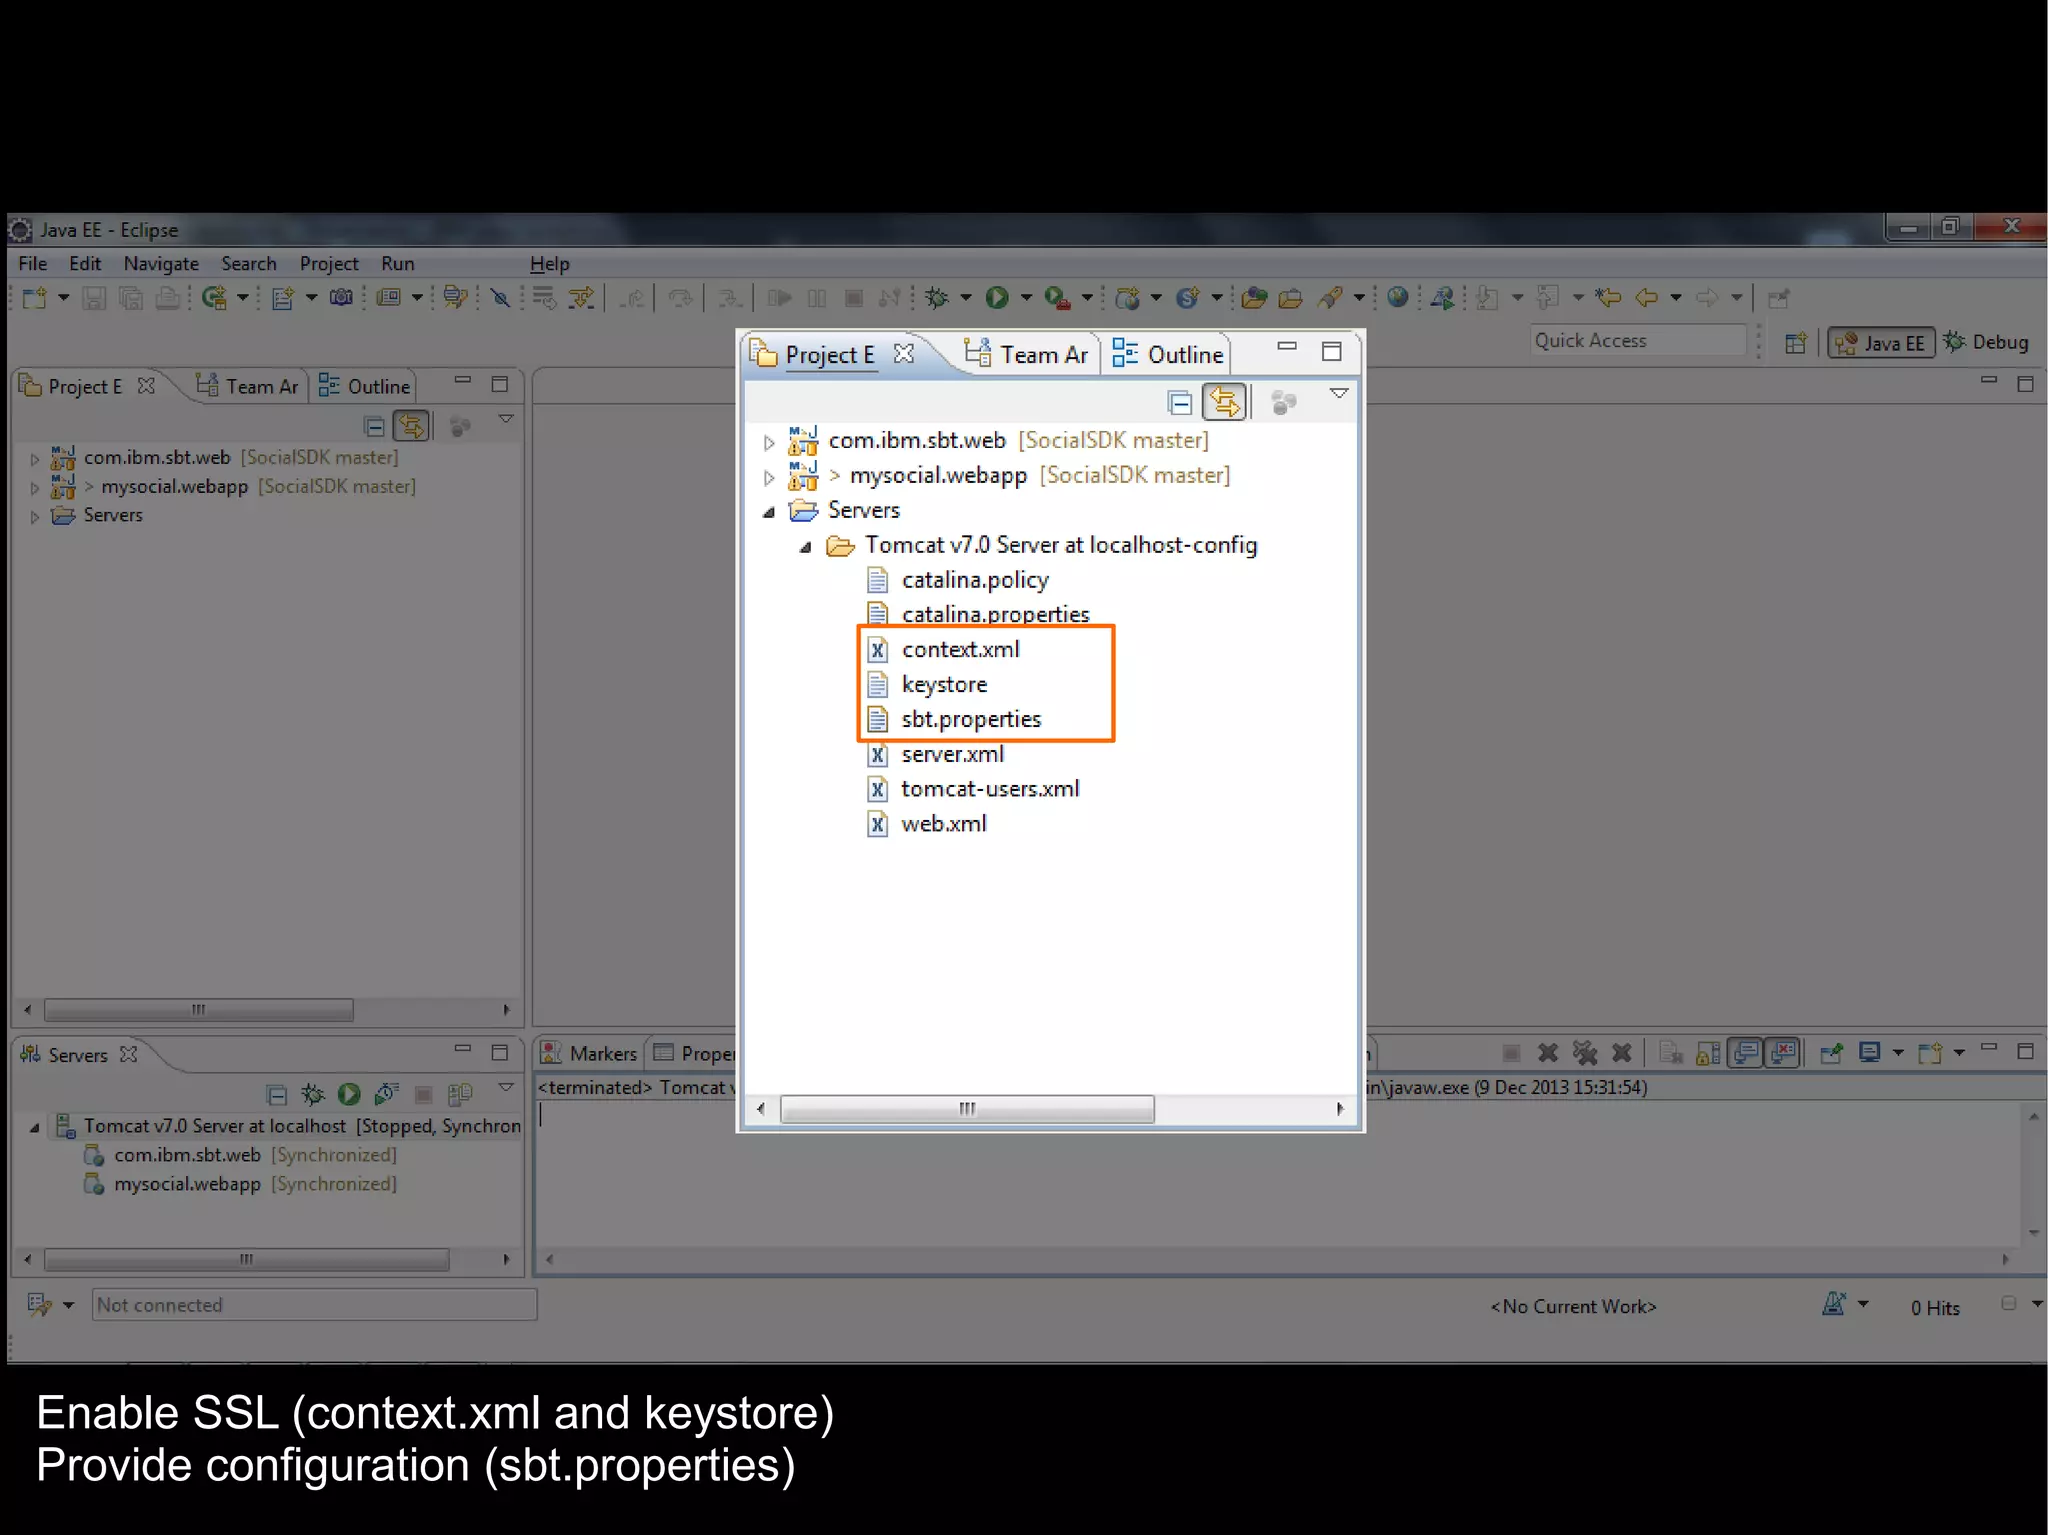
Task: Click the Display Selected Console monitor icon
Action: (1869, 1052)
